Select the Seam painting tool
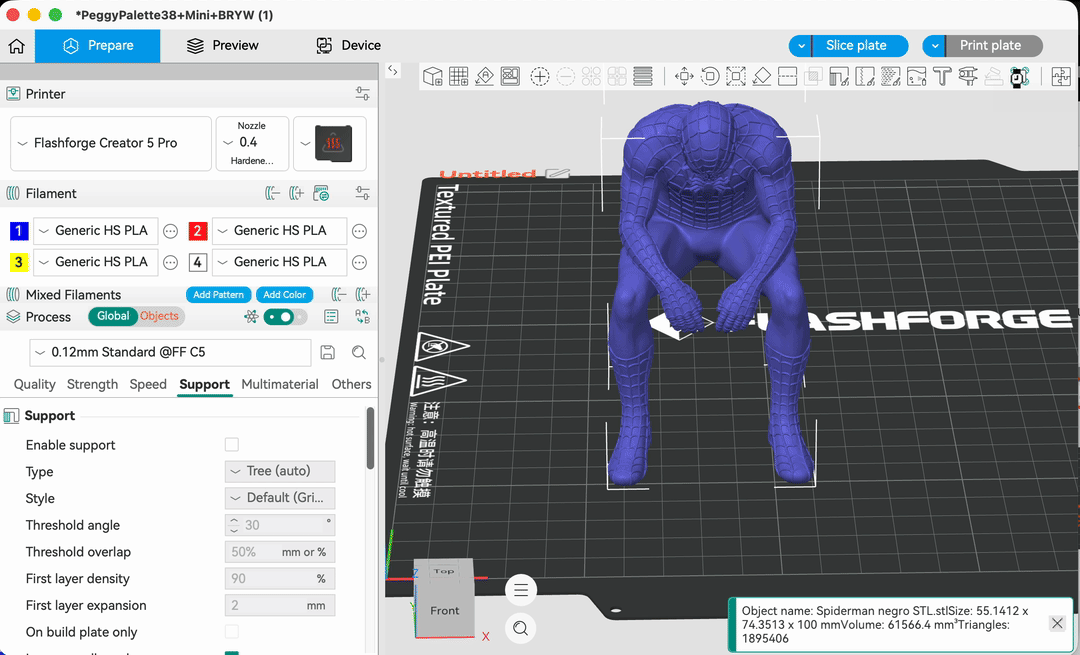Screen dimensions: 1080x655 point(864,76)
